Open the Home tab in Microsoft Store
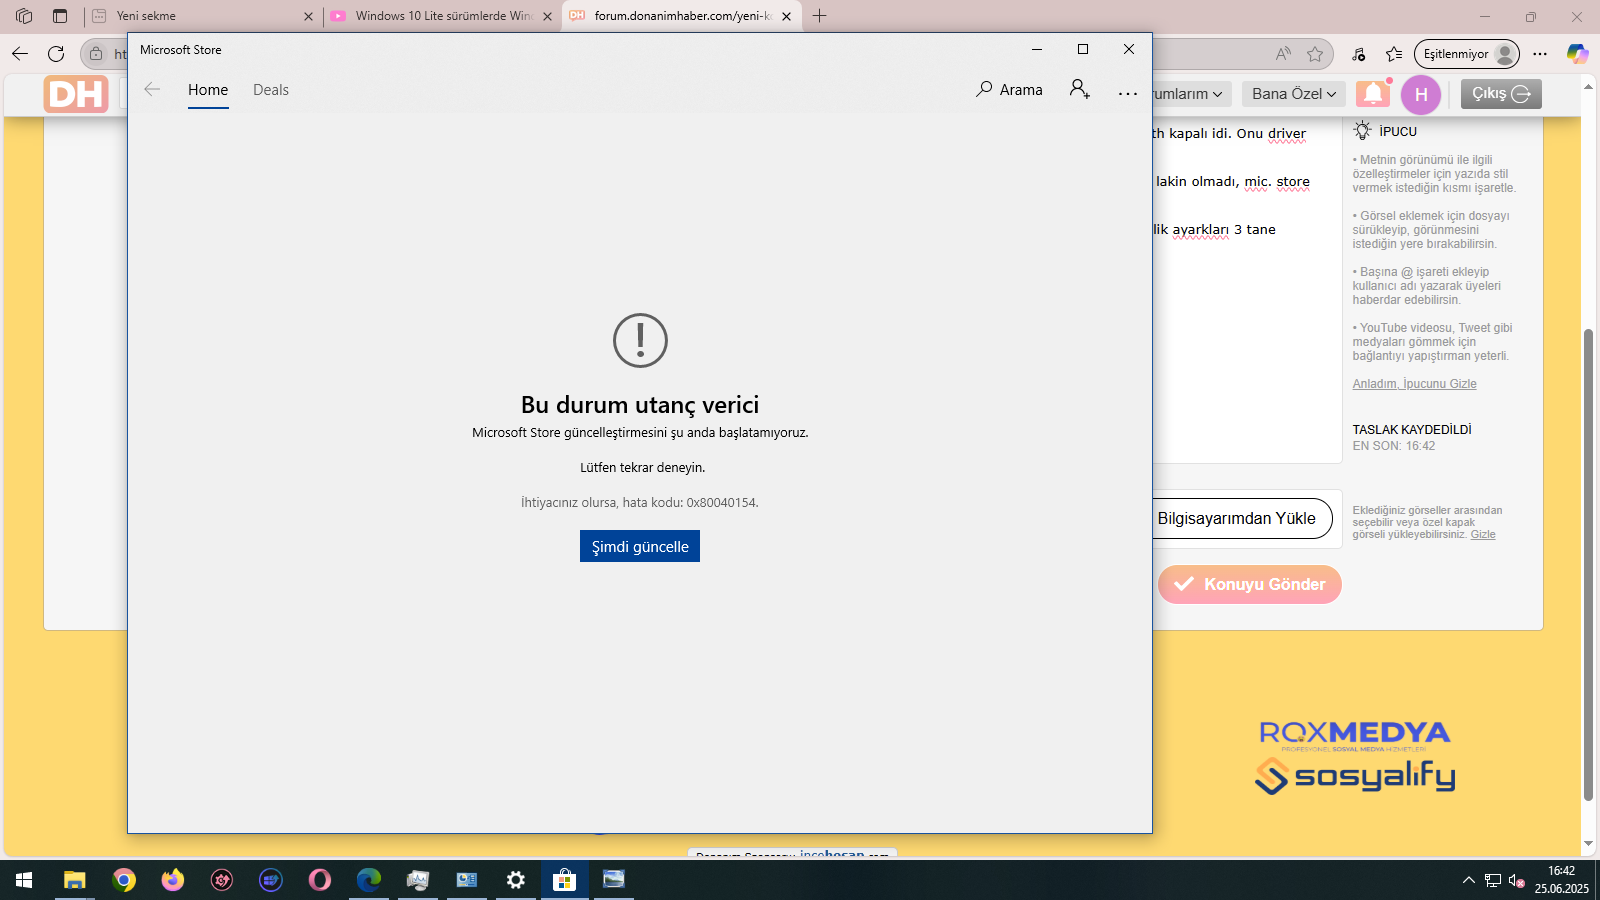The image size is (1600, 900). pyautogui.click(x=208, y=90)
